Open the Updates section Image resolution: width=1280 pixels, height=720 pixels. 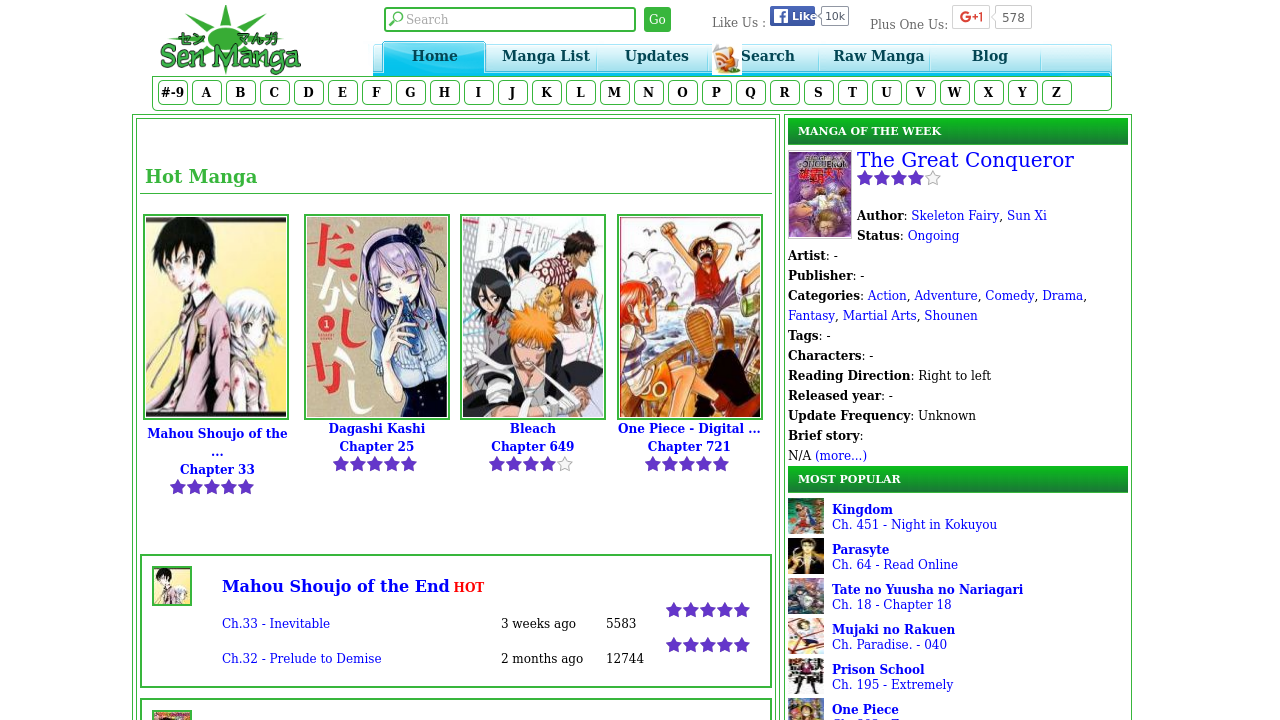click(656, 55)
